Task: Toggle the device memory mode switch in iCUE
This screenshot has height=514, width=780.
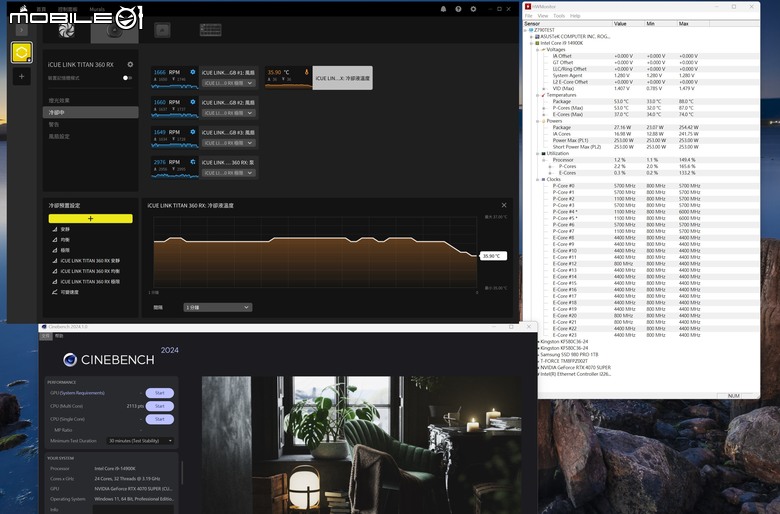Action: click(127, 78)
